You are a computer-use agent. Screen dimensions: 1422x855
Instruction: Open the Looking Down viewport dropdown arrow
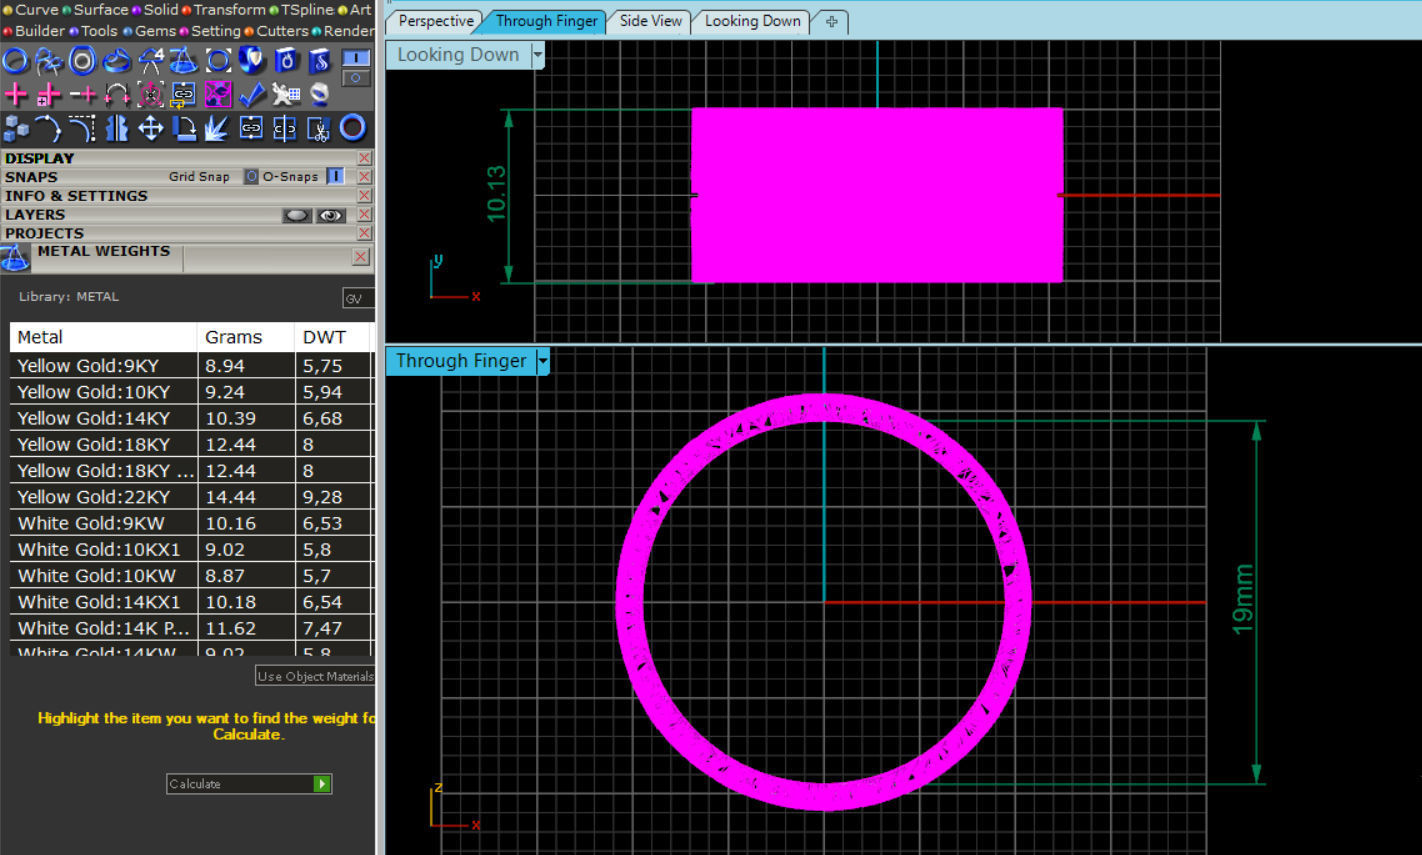pyautogui.click(x=538, y=55)
